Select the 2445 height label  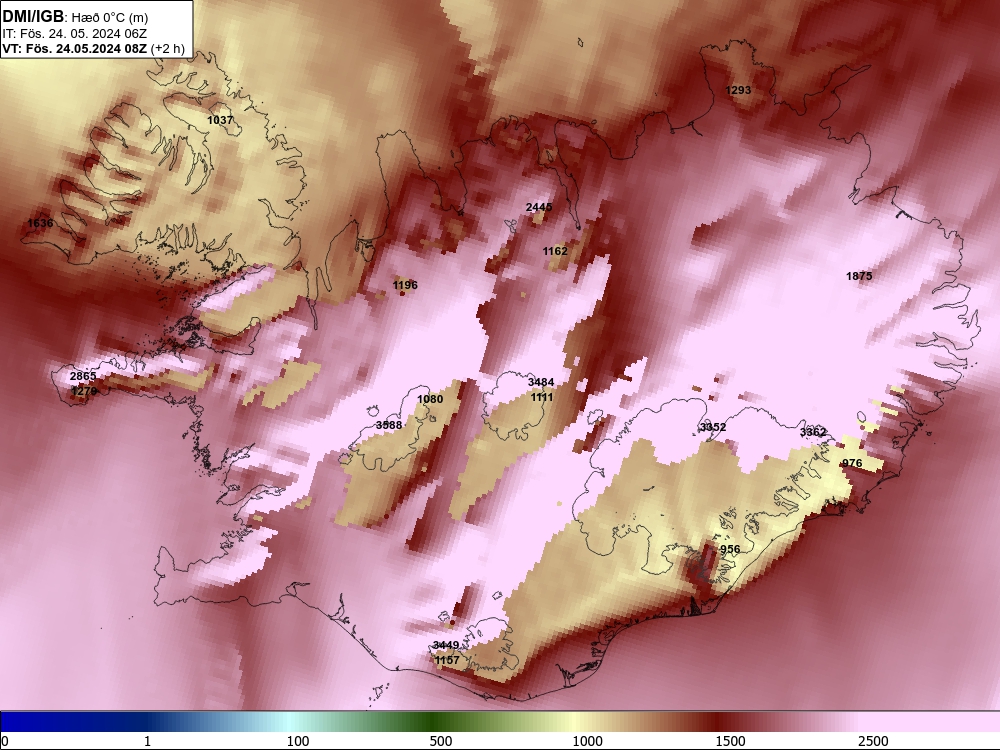tap(539, 207)
